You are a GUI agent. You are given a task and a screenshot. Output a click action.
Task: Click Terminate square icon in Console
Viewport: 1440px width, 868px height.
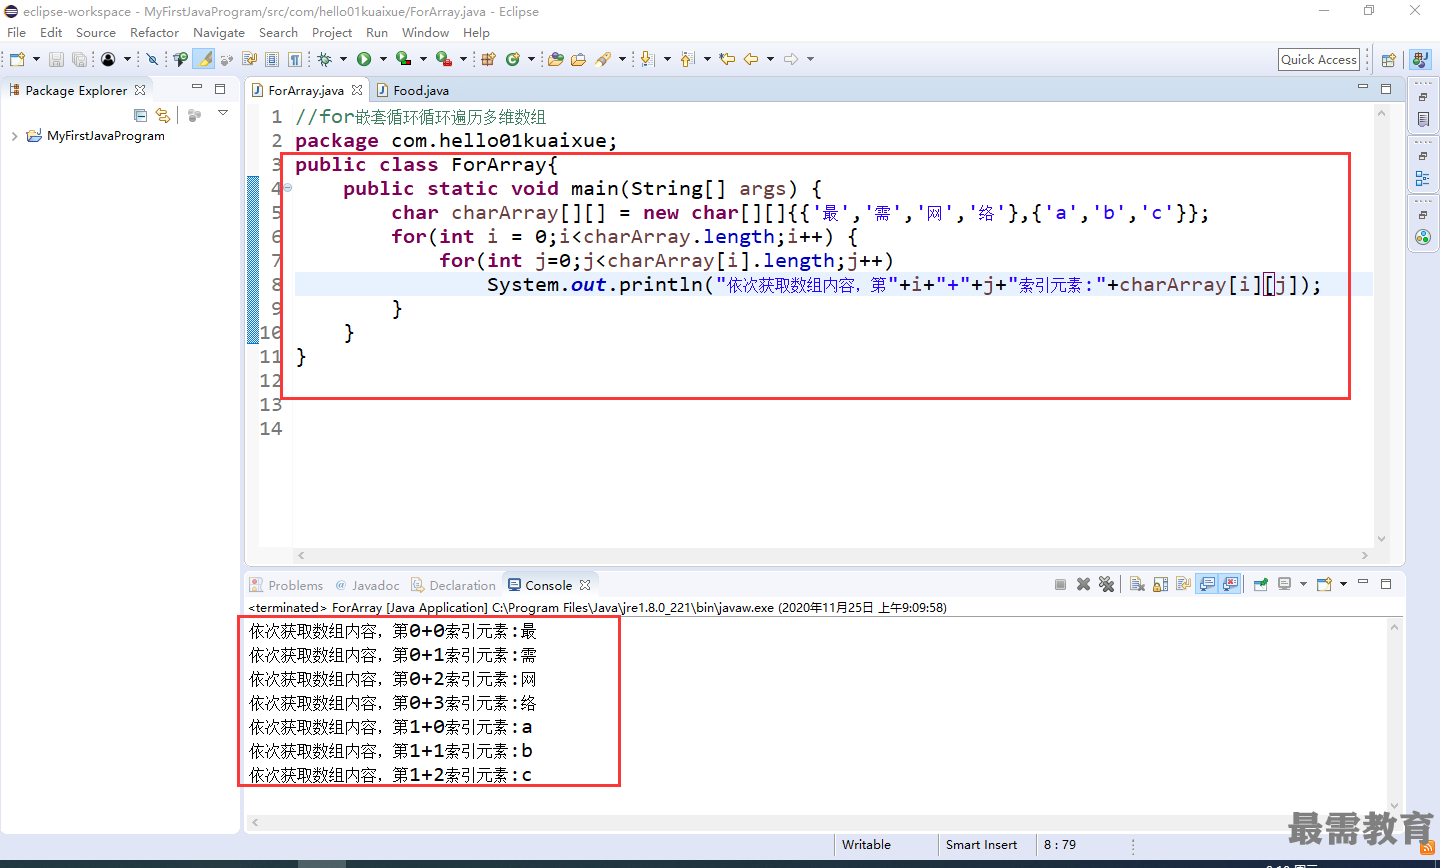pos(1060,584)
